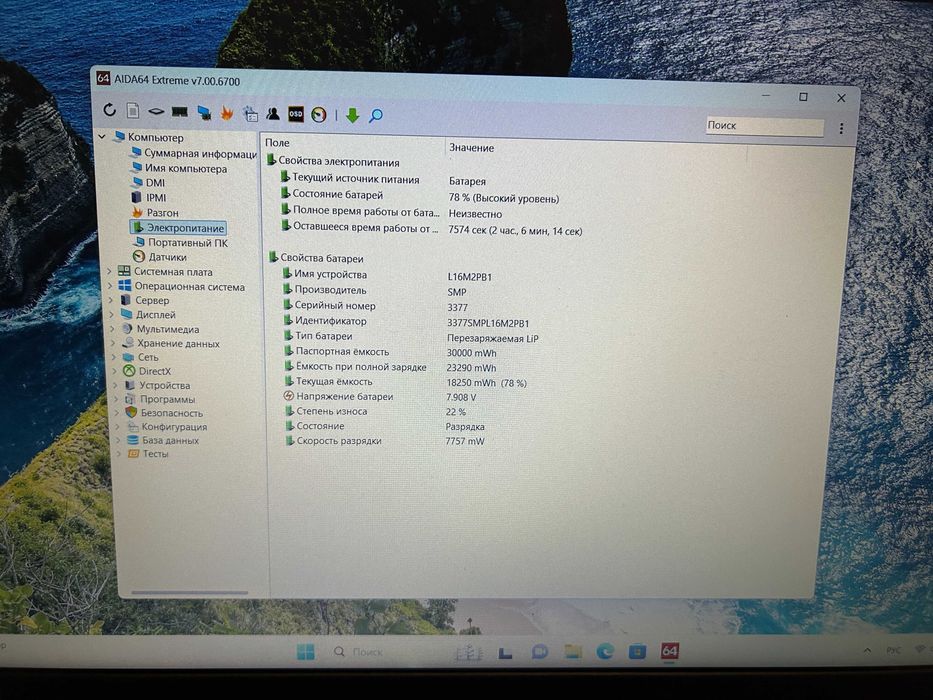Launch Microsoft Edge from the taskbar
Viewport: 933px width, 700px height.
[x=605, y=651]
